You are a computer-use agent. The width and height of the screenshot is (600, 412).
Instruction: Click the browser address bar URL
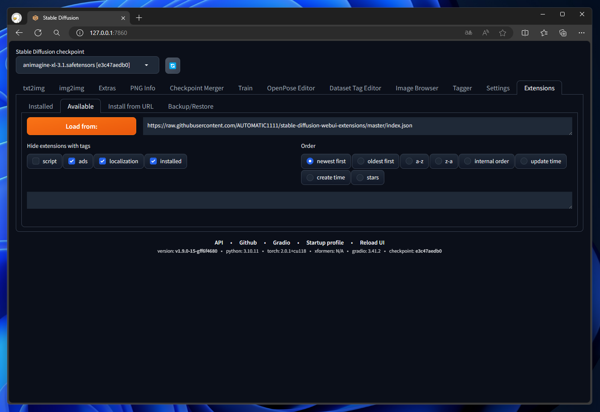coord(108,33)
